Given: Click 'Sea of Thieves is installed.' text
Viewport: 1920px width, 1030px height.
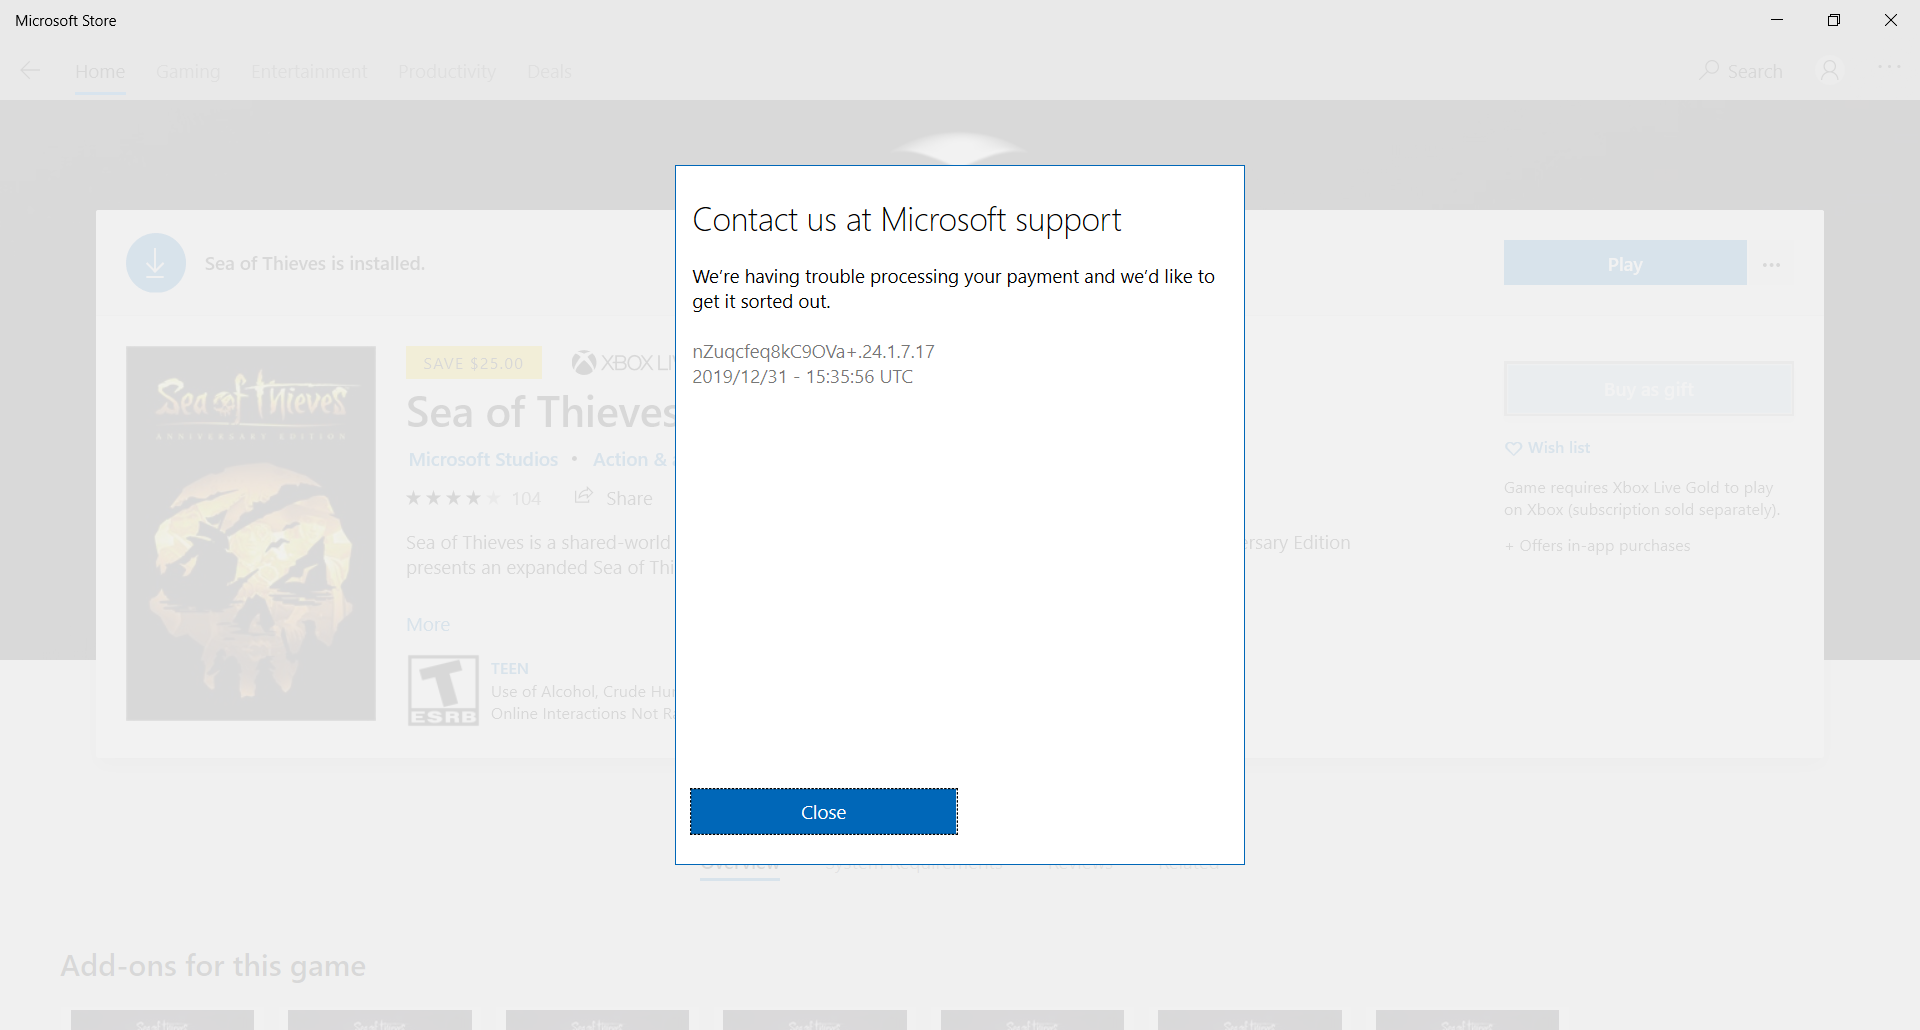Looking at the screenshot, I should [x=315, y=263].
